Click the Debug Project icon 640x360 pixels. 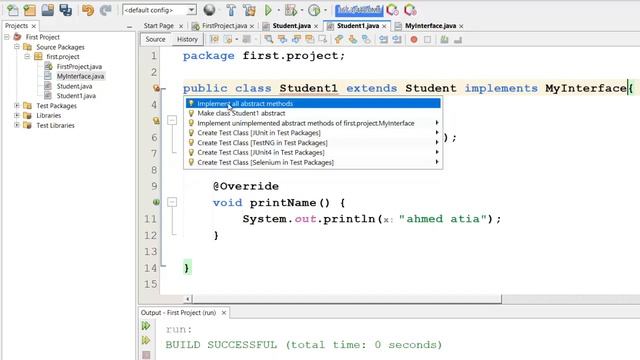291,10
